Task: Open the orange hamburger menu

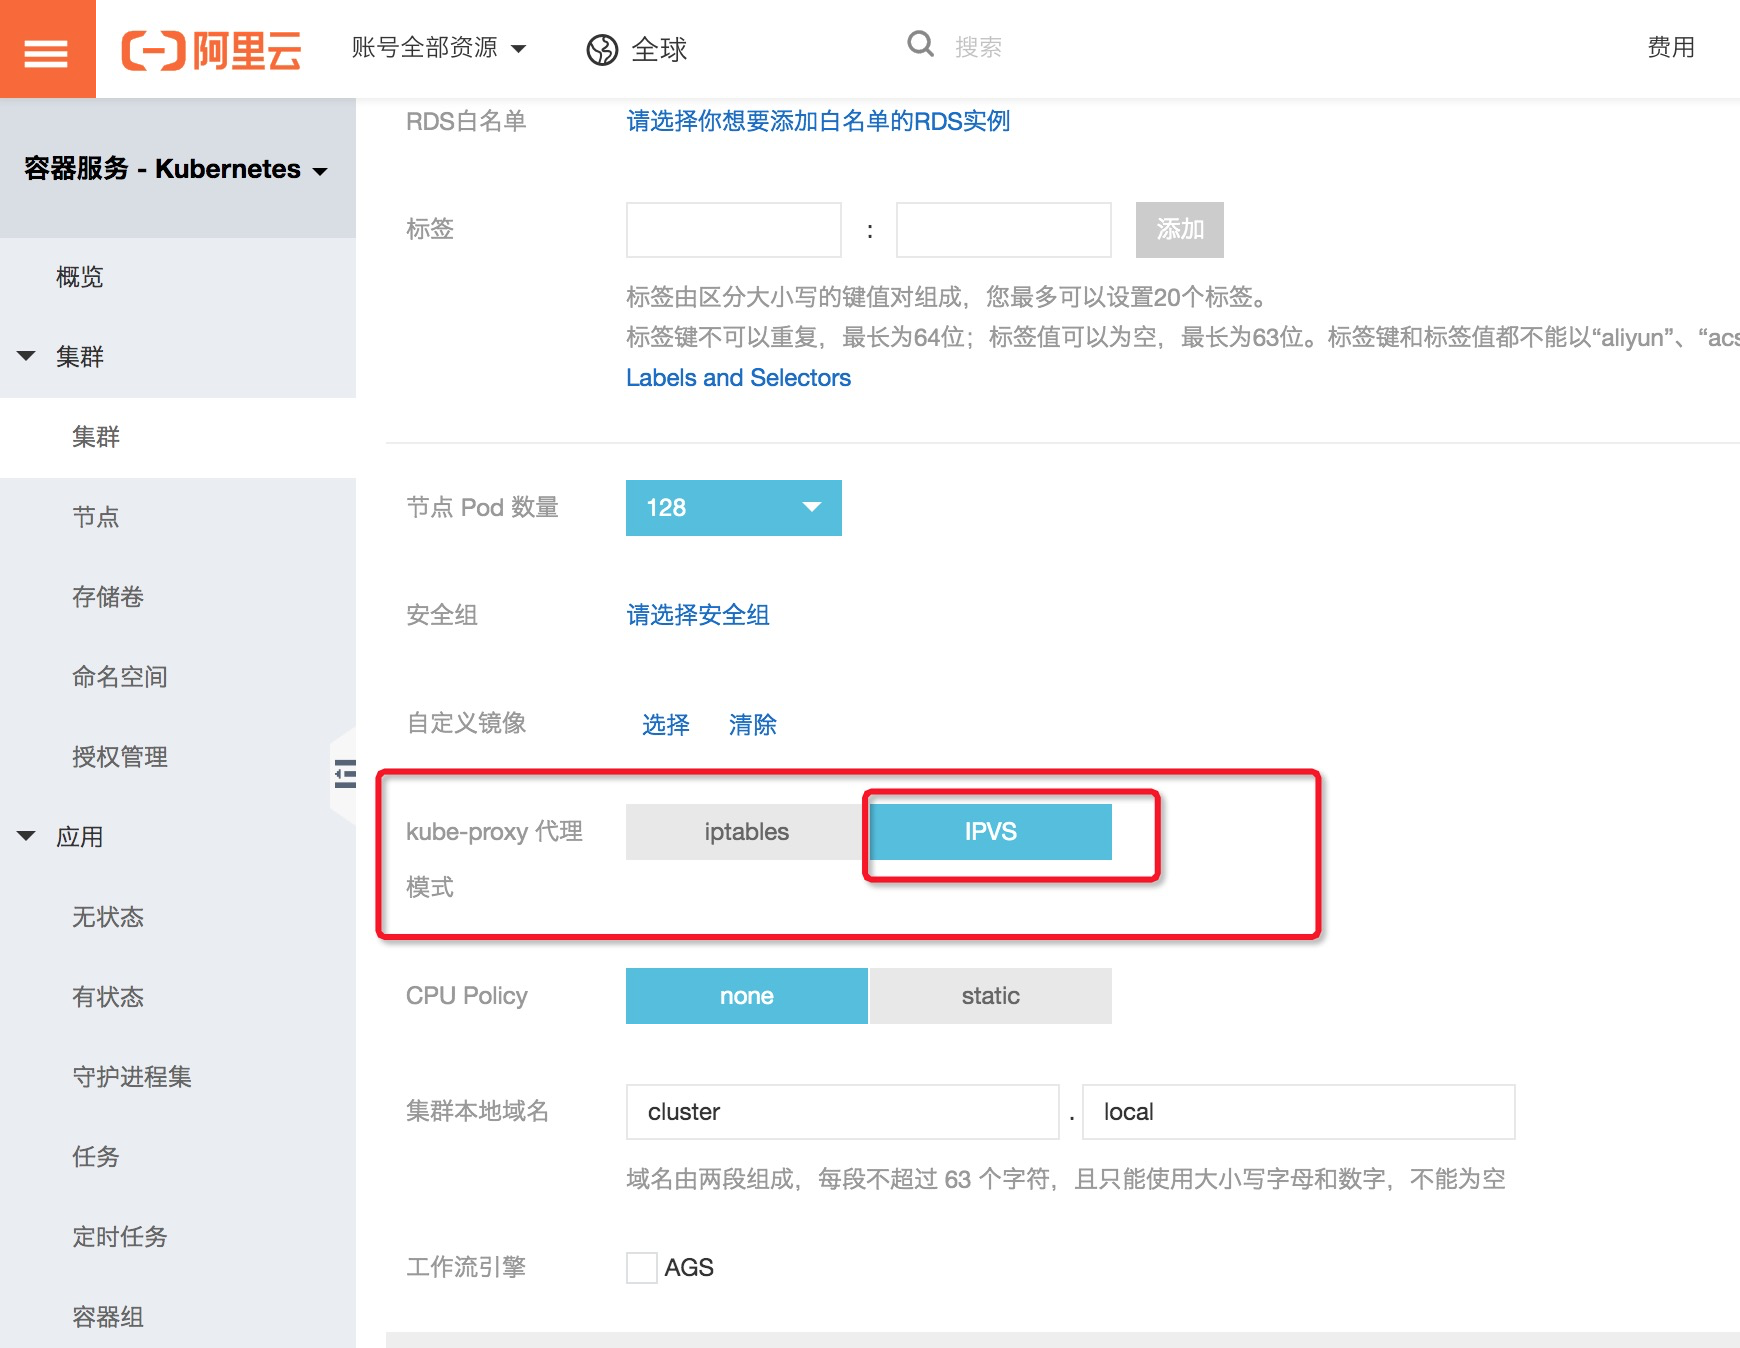Action: coord(47,49)
